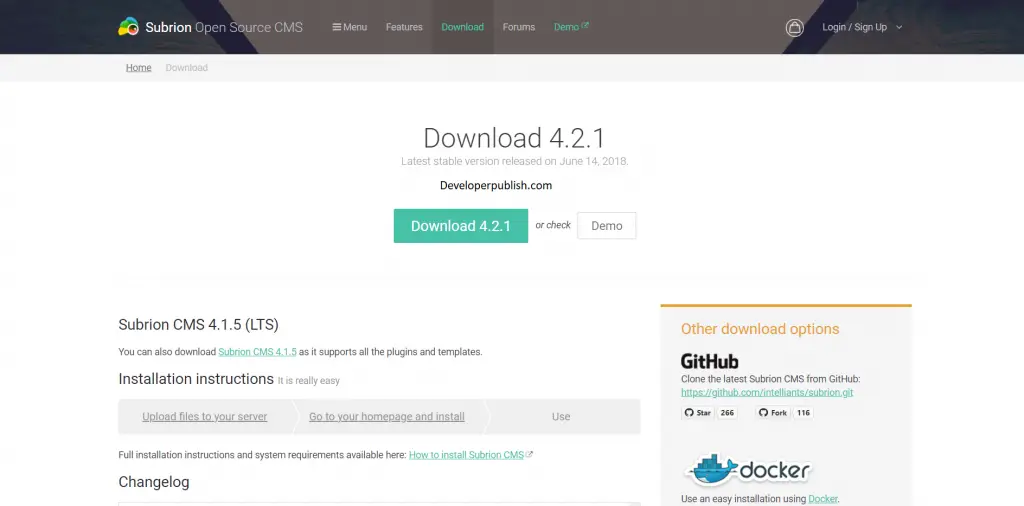The image size is (1024, 506).
Task: Click the Subrion logo icon
Action: 129,27
